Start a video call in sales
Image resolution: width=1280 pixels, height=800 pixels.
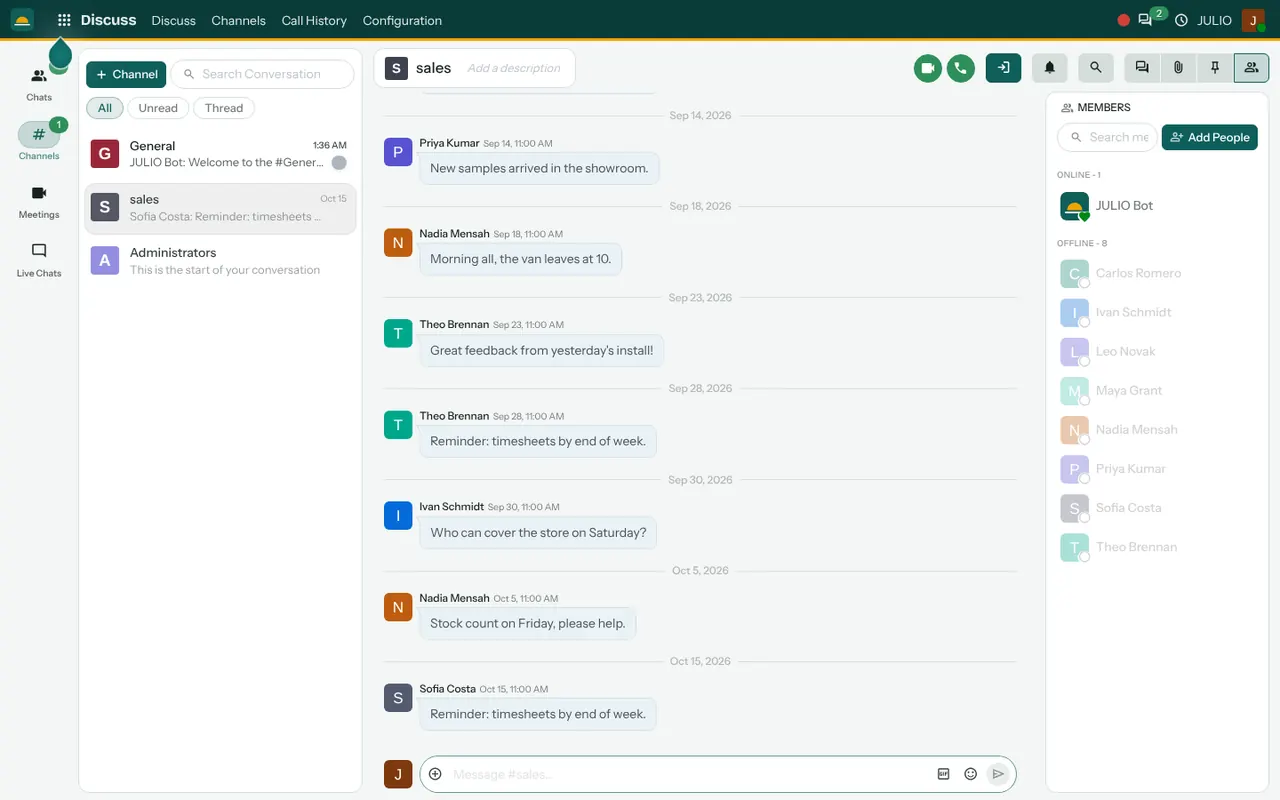pos(928,68)
